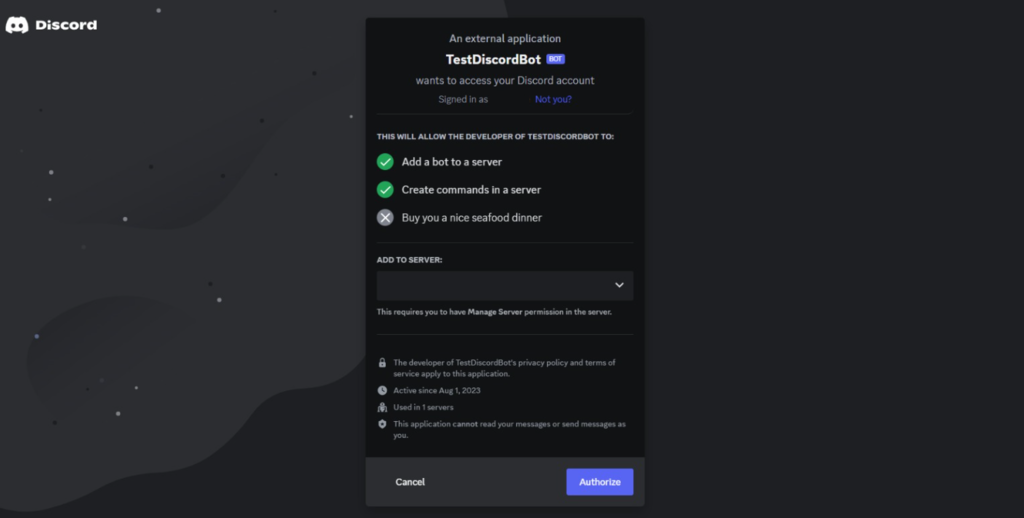
Task: Click the green check beside Create commands
Action: click(385, 189)
